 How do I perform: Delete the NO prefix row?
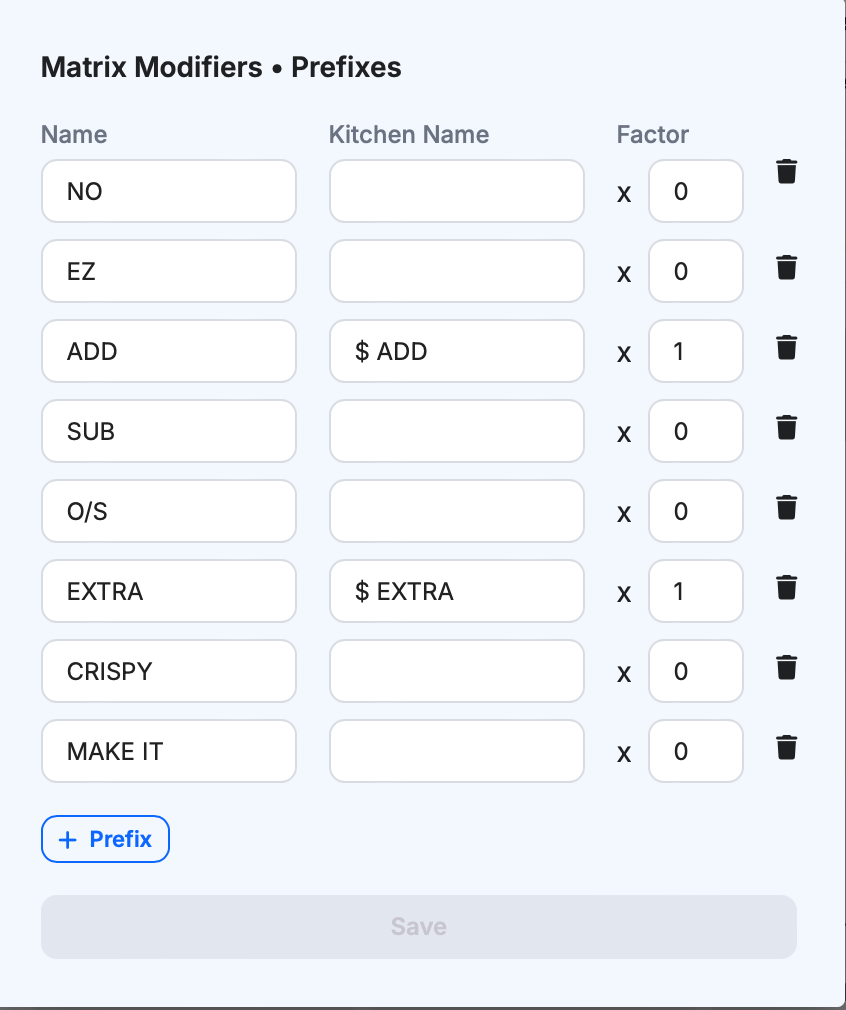(x=787, y=172)
